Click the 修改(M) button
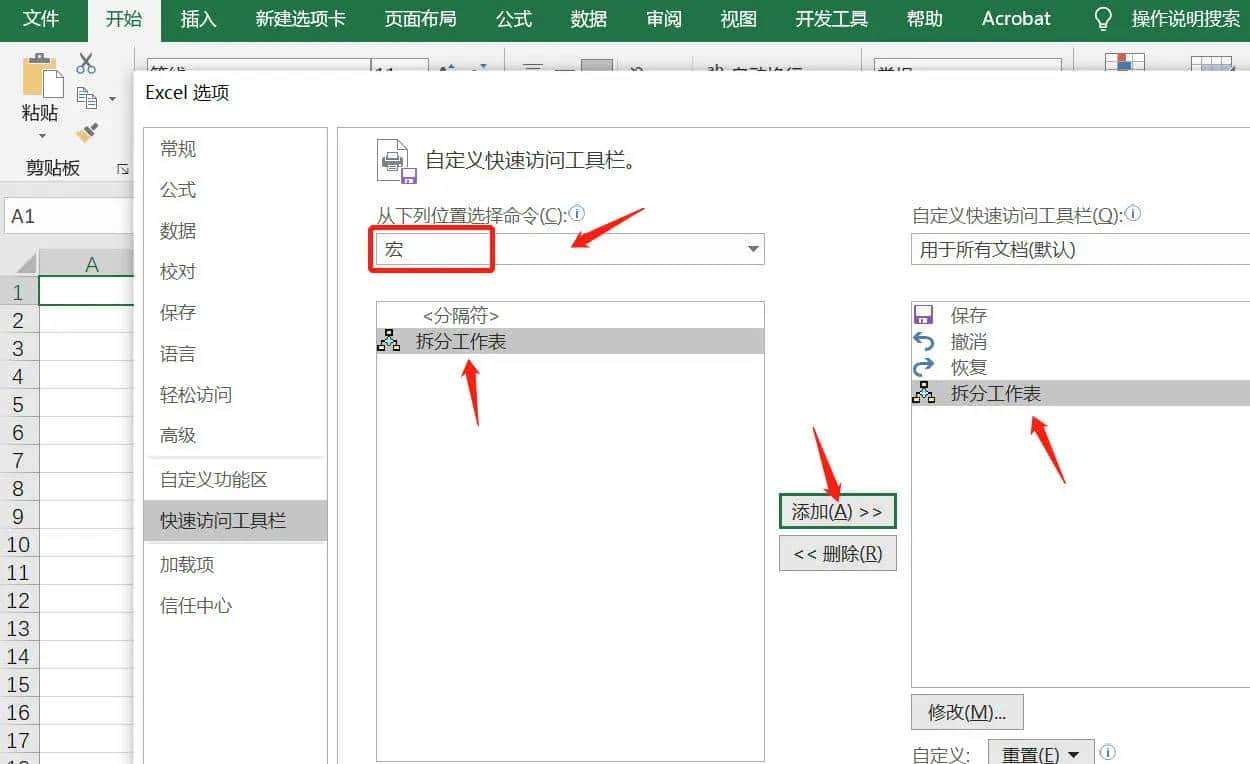1250x764 pixels. (x=966, y=712)
